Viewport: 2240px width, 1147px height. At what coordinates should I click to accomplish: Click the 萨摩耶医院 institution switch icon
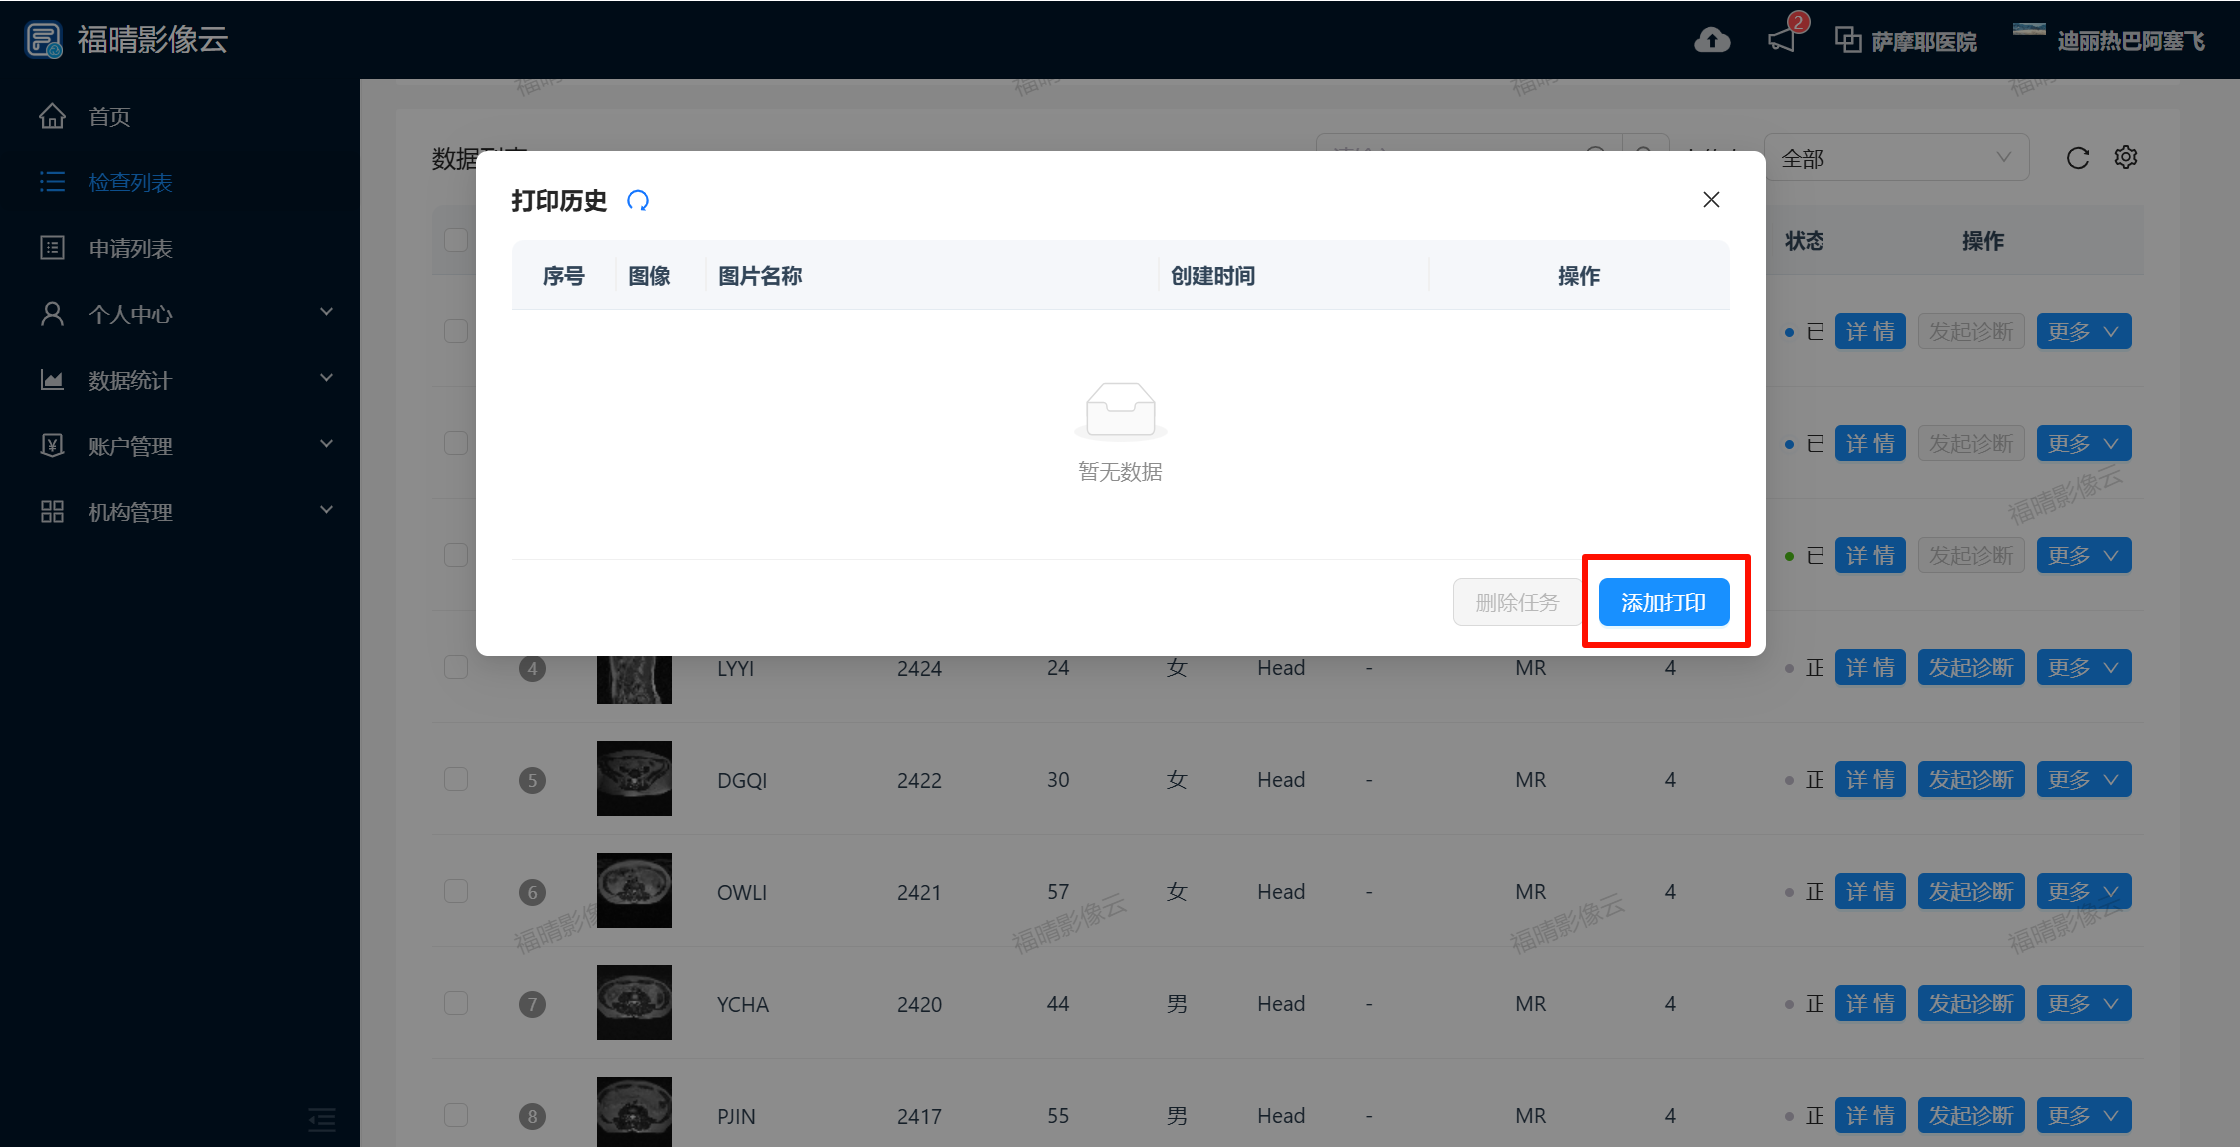pyautogui.click(x=1847, y=40)
